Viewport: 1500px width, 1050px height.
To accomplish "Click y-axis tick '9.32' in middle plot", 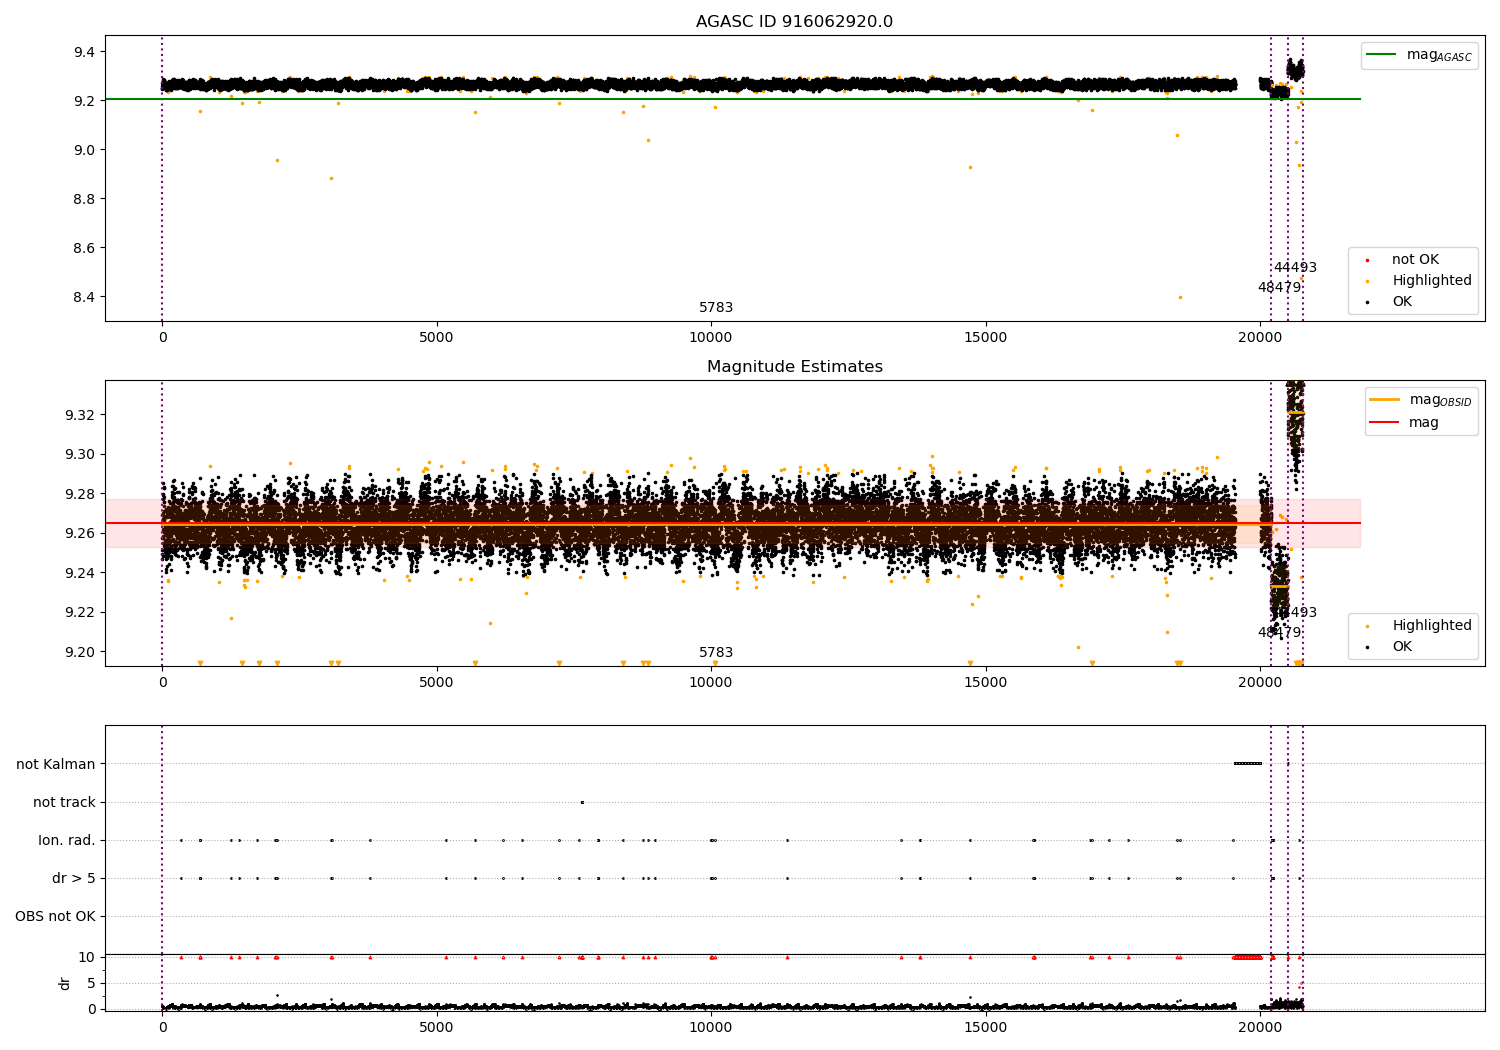I will [x=81, y=415].
